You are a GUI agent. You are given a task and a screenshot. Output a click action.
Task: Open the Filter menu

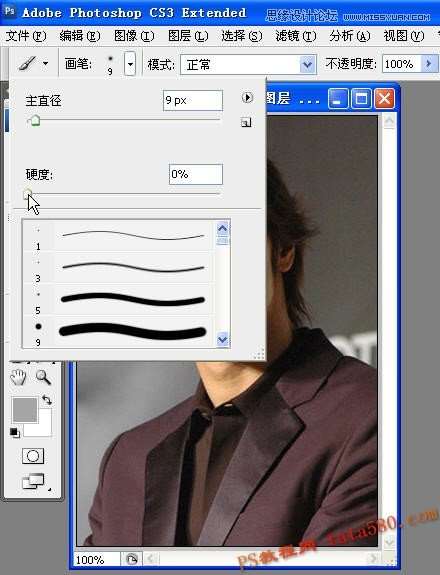click(x=296, y=36)
